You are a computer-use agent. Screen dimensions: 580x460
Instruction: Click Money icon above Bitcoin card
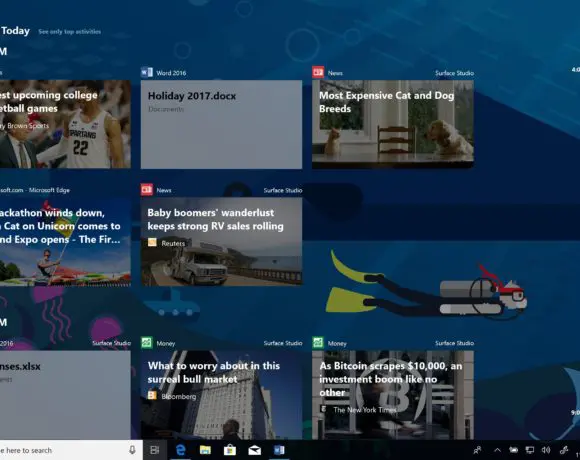(x=318, y=343)
